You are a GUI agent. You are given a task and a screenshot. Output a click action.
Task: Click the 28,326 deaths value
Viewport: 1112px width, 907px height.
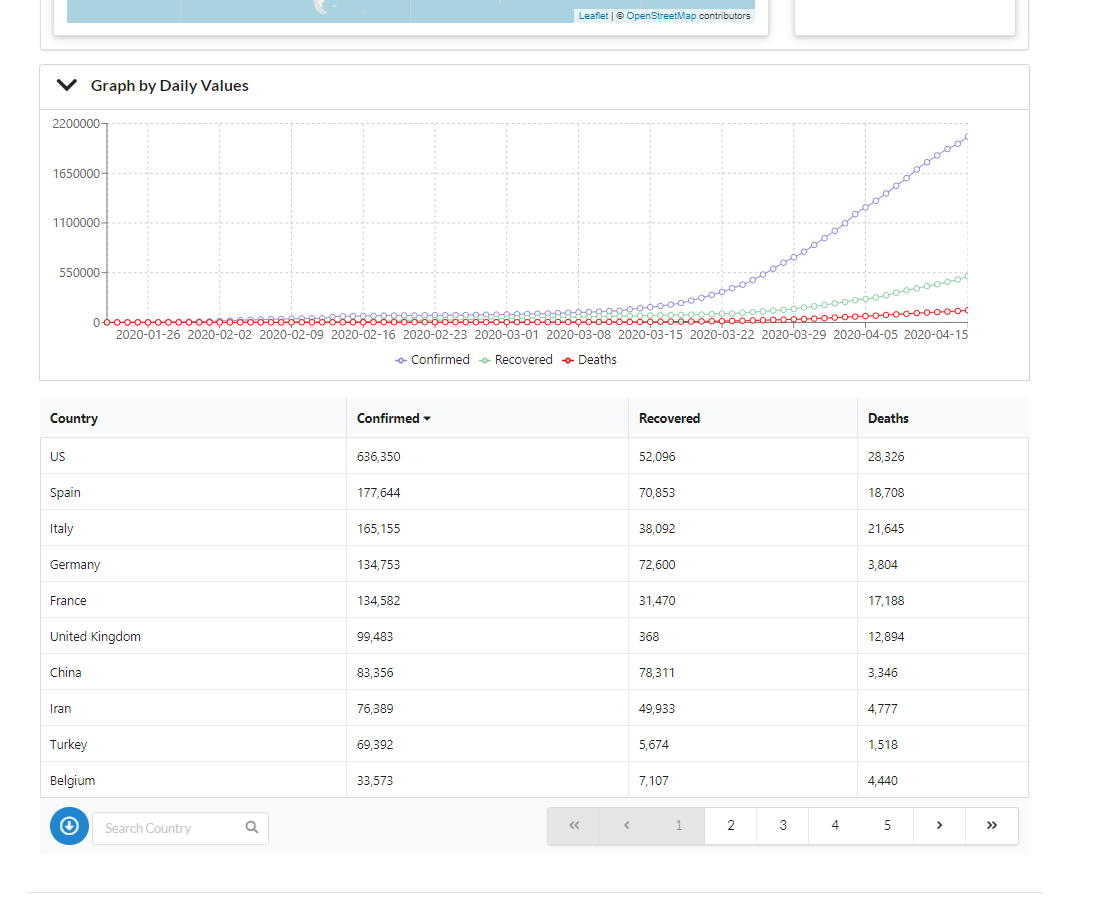coord(886,457)
